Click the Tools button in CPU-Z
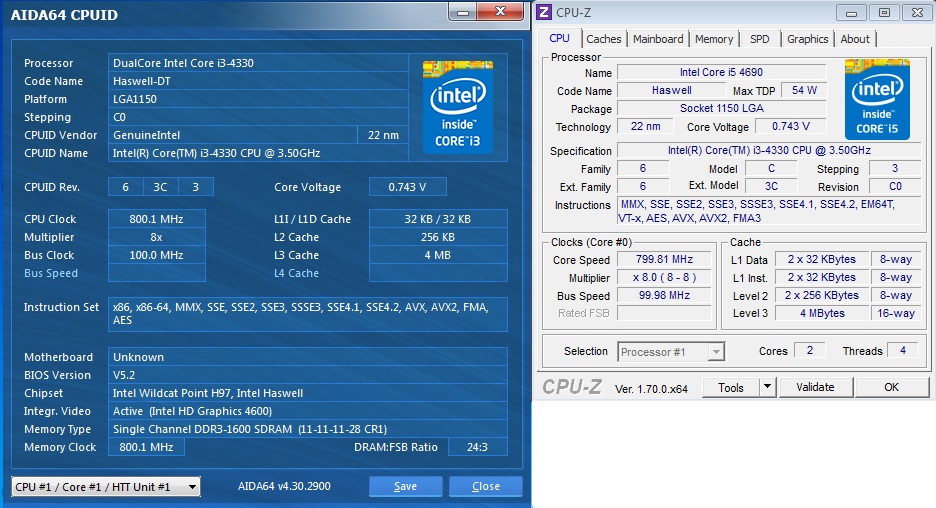936x508 pixels. click(731, 387)
